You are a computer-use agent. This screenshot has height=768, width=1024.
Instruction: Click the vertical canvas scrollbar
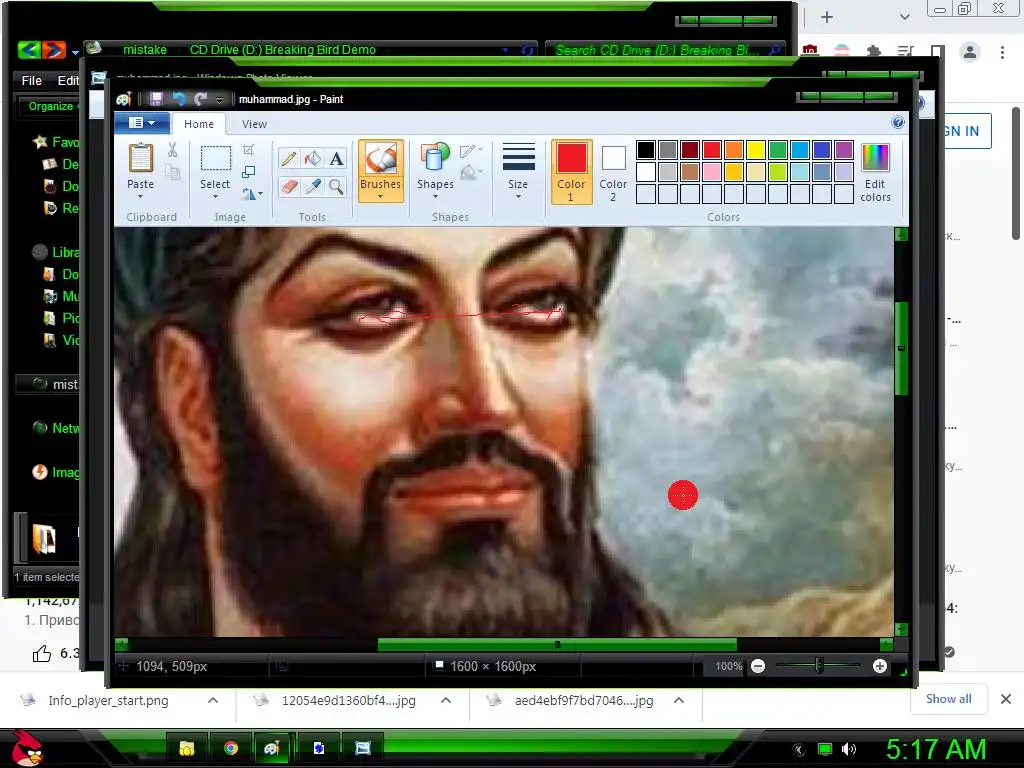coord(901,348)
